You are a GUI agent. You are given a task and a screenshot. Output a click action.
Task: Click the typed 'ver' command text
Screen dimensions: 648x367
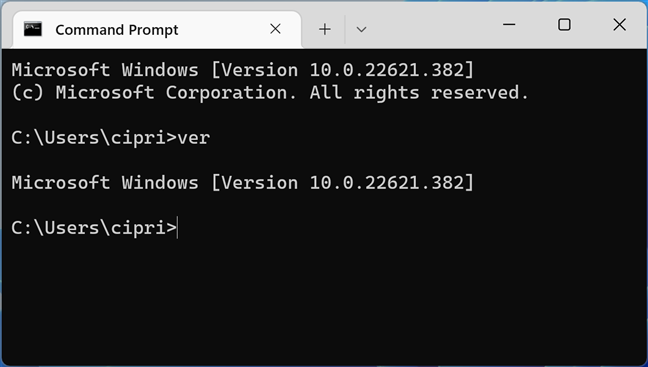tap(193, 138)
